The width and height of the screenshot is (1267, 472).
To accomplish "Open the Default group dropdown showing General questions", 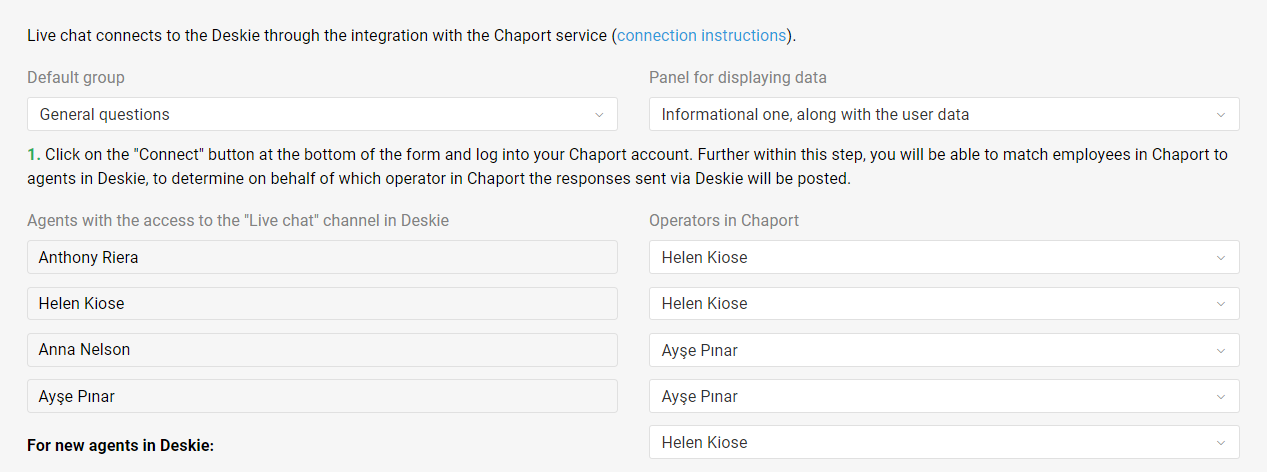I will click(x=322, y=114).
